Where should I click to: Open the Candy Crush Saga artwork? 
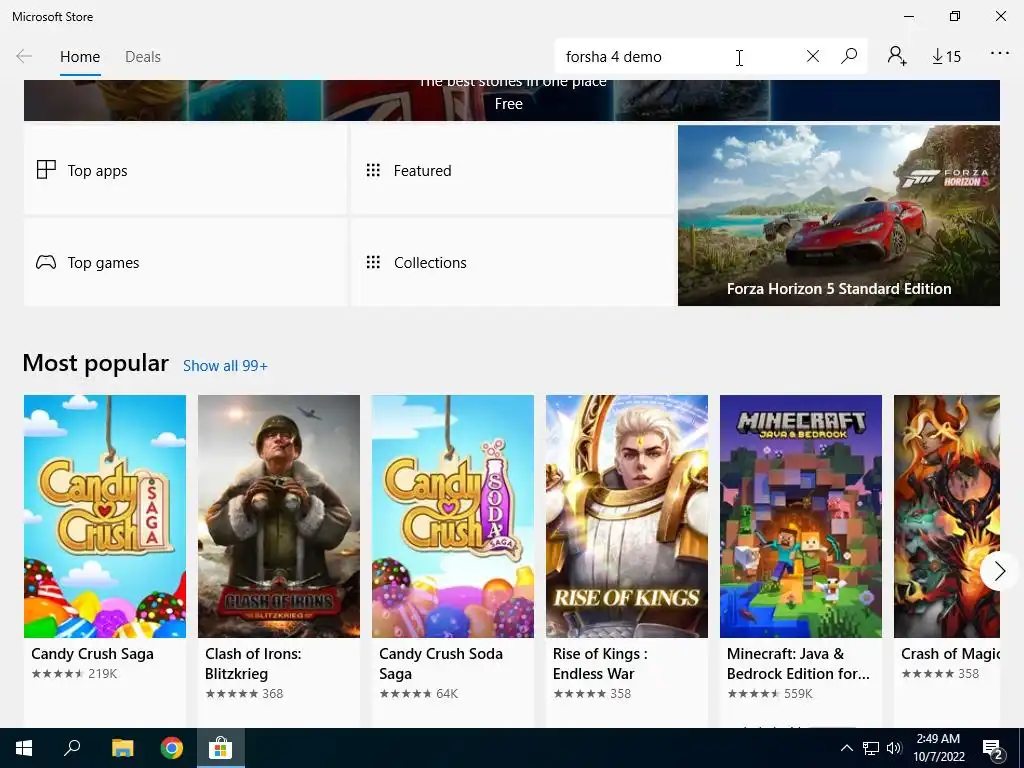click(105, 516)
